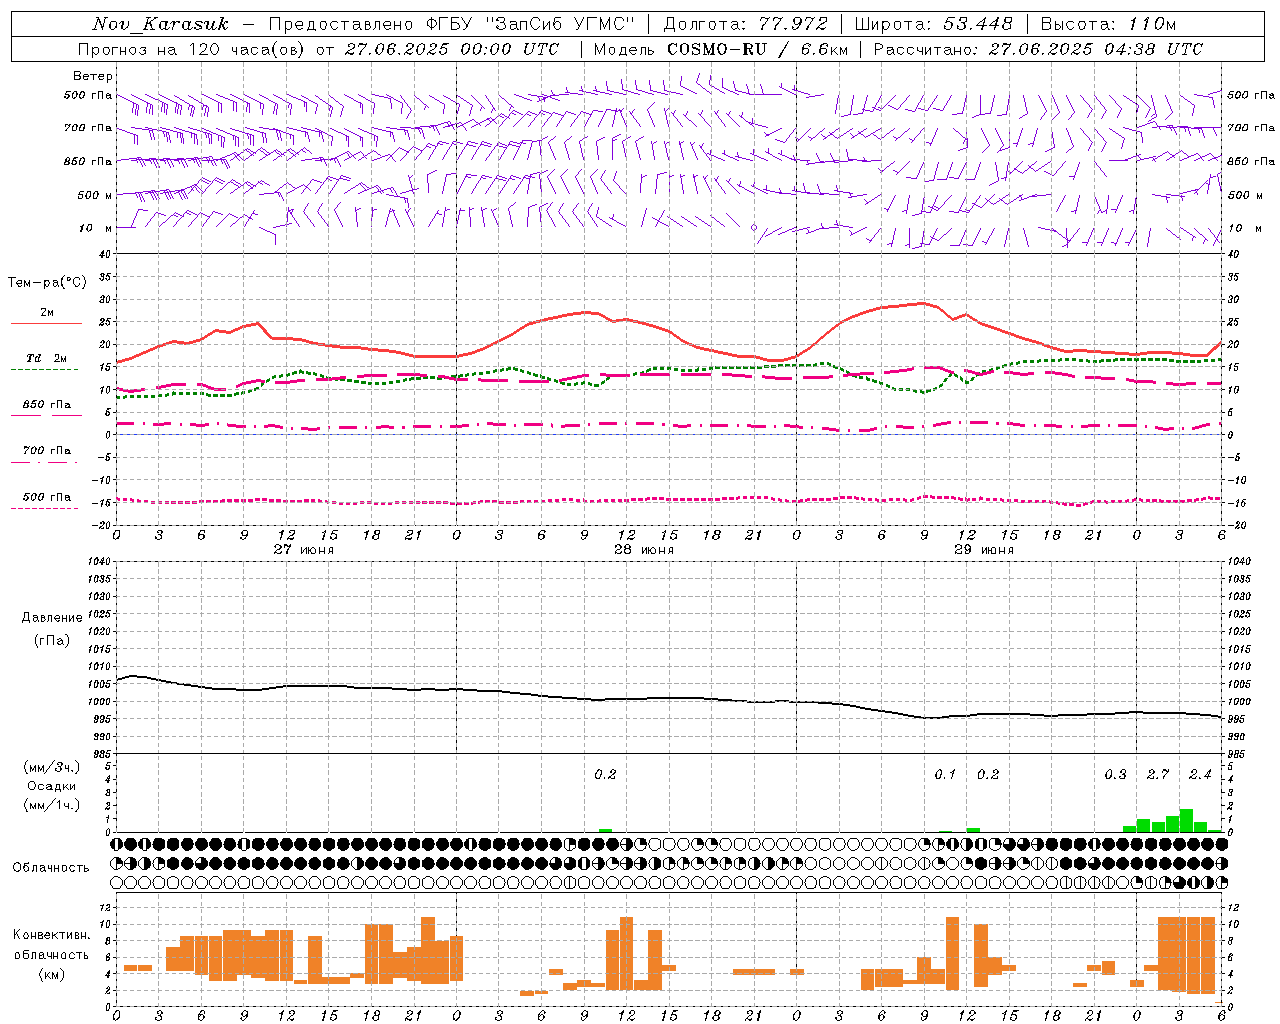Select the latitude text Широта: 53.448
The width and height of the screenshot is (1280, 1024).
[x=933, y=24]
